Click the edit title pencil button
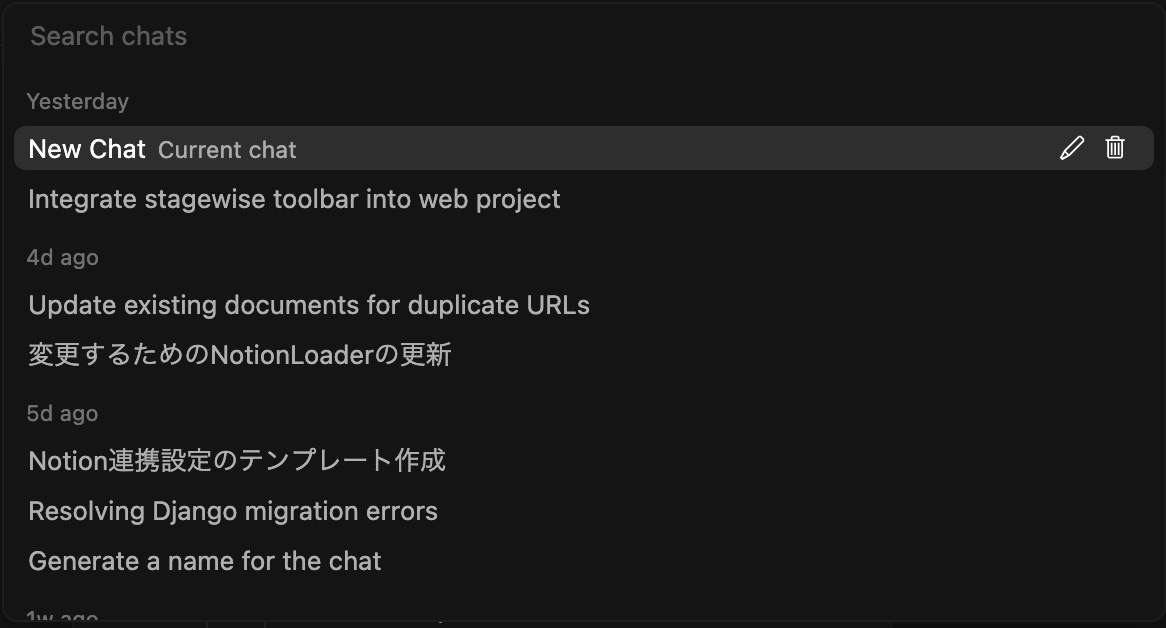The image size is (1166, 628). [x=1072, y=148]
